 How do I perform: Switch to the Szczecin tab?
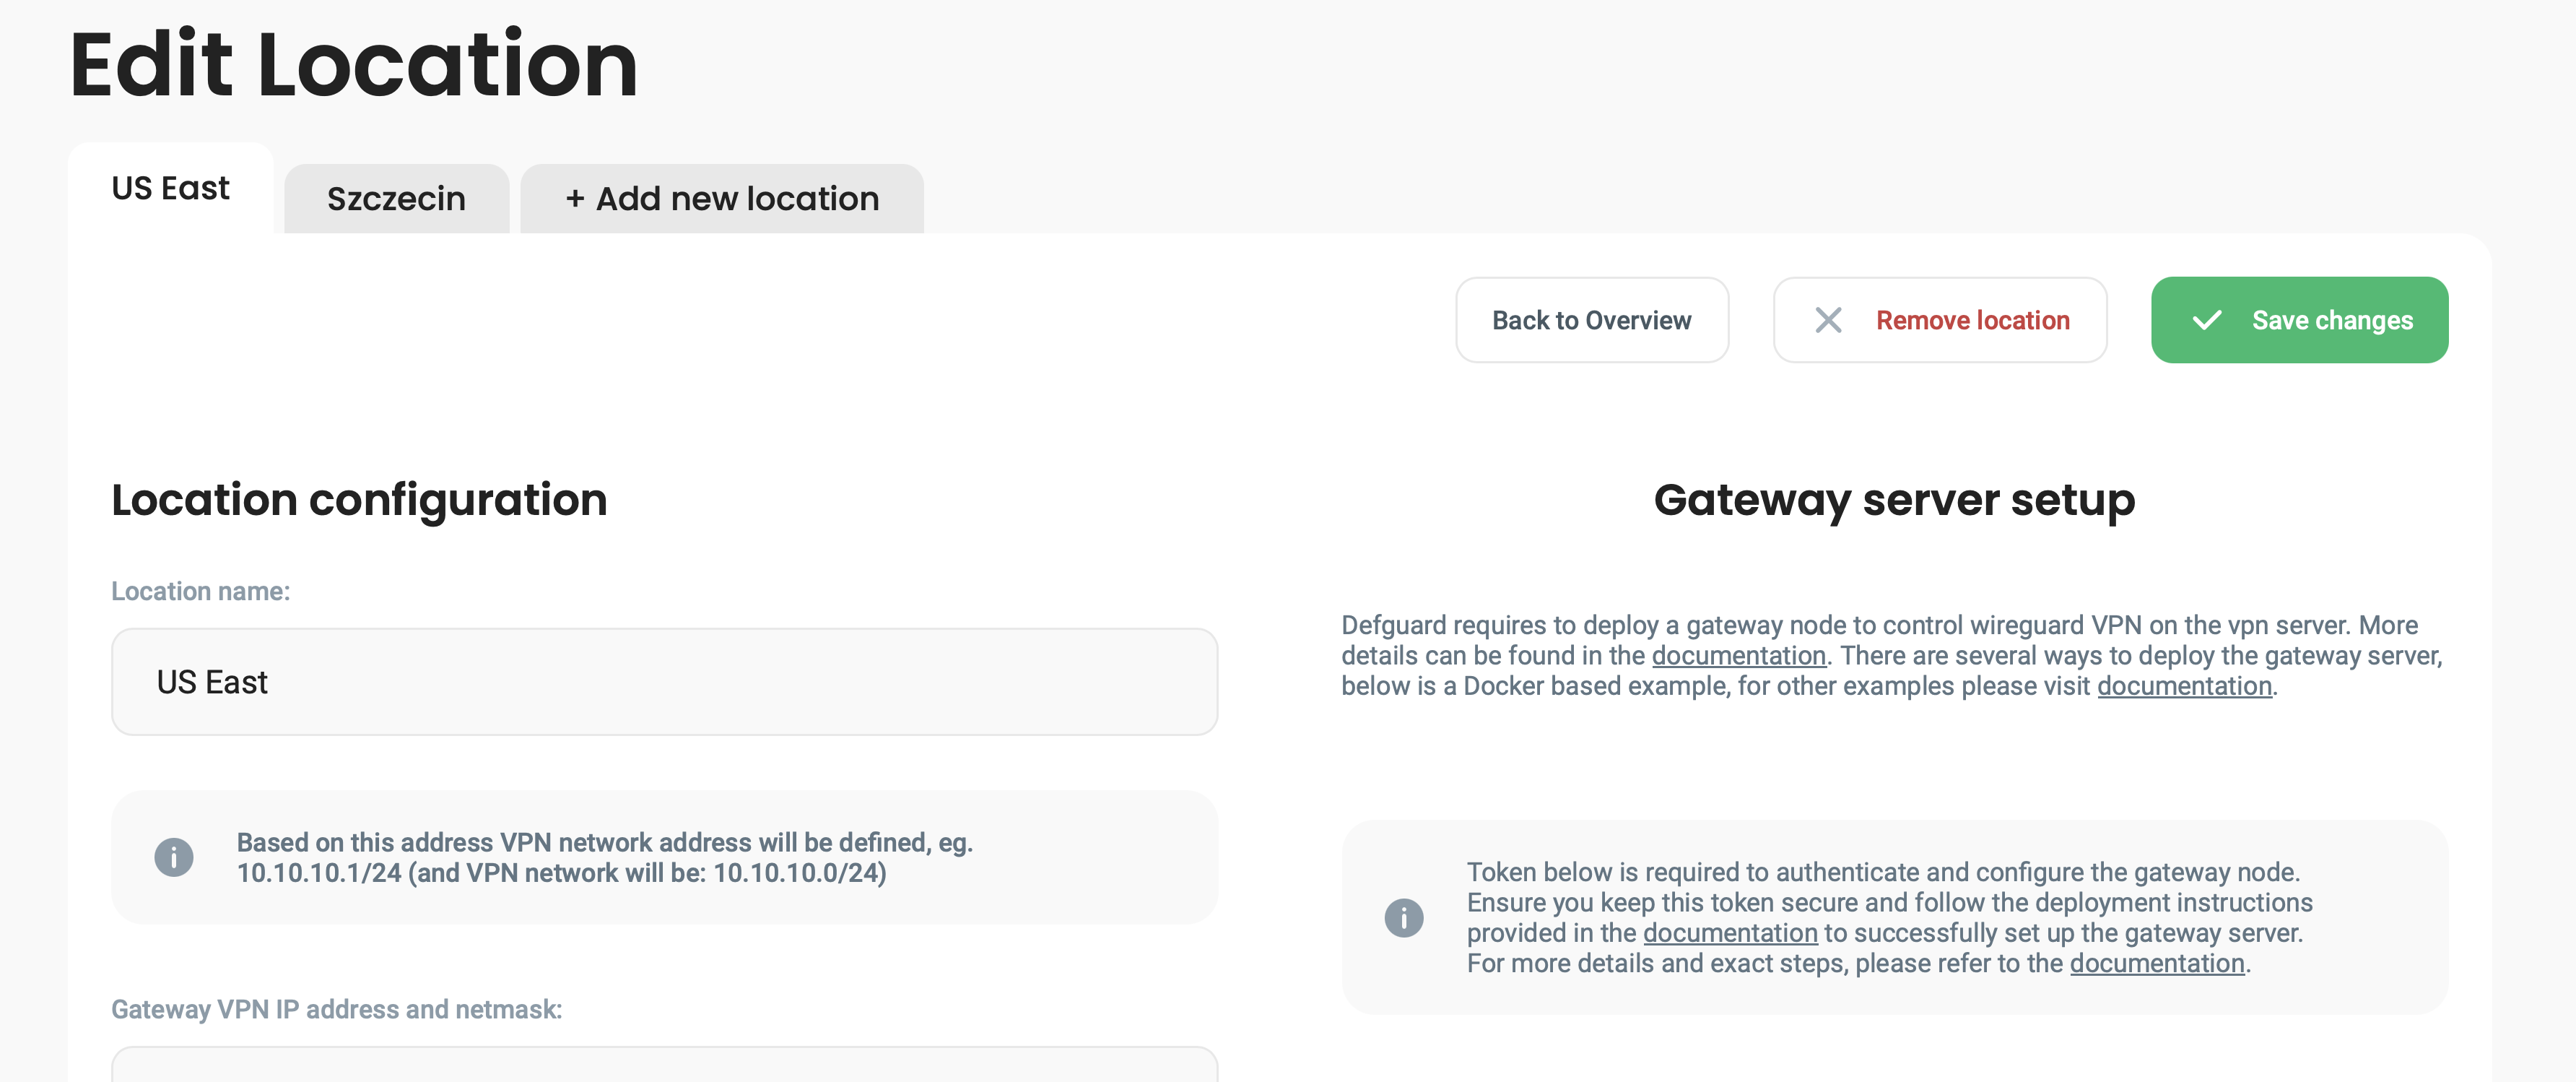[x=396, y=199]
